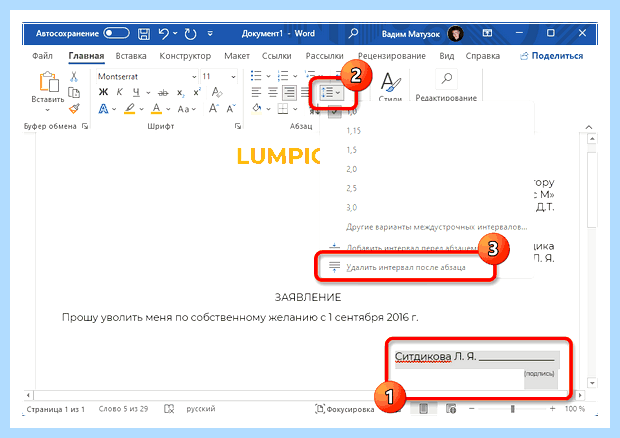
Task: Choose Удалить интервал после абзаца
Action: (x=405, y=267)
